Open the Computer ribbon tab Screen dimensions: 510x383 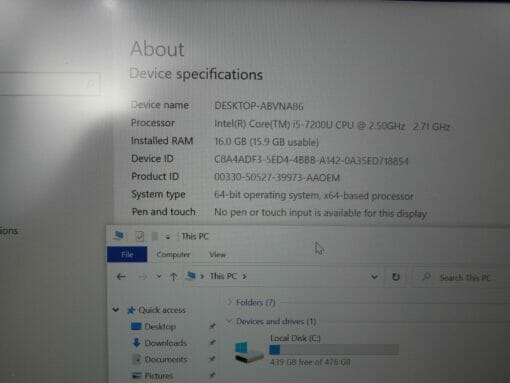173,255
